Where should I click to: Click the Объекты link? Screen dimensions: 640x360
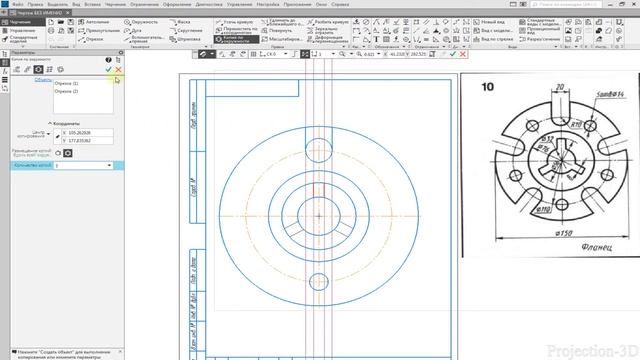pos(43,80)
